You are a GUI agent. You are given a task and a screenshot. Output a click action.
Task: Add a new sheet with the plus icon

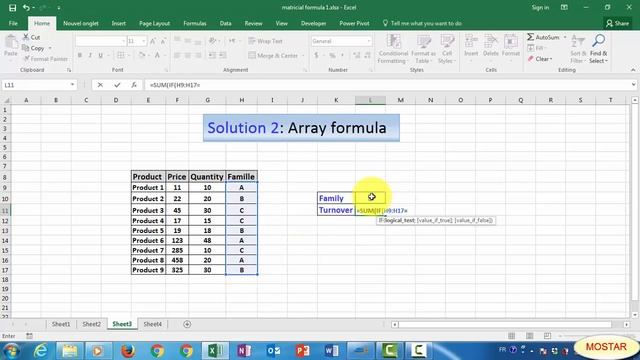click(x=187, y=324)
